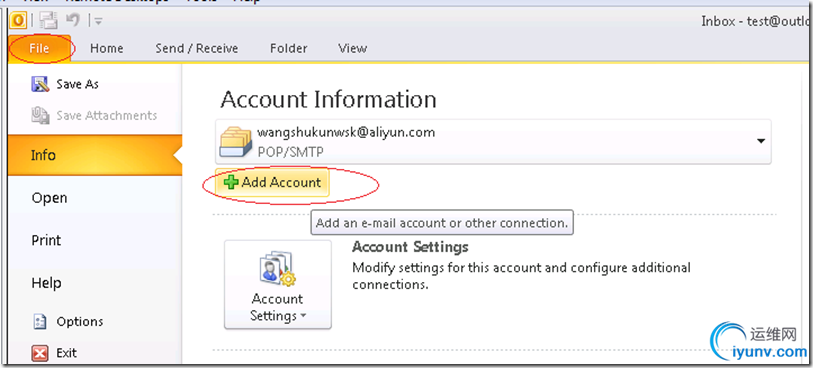Click the Account Settings people-gear icon

[277, 269]
